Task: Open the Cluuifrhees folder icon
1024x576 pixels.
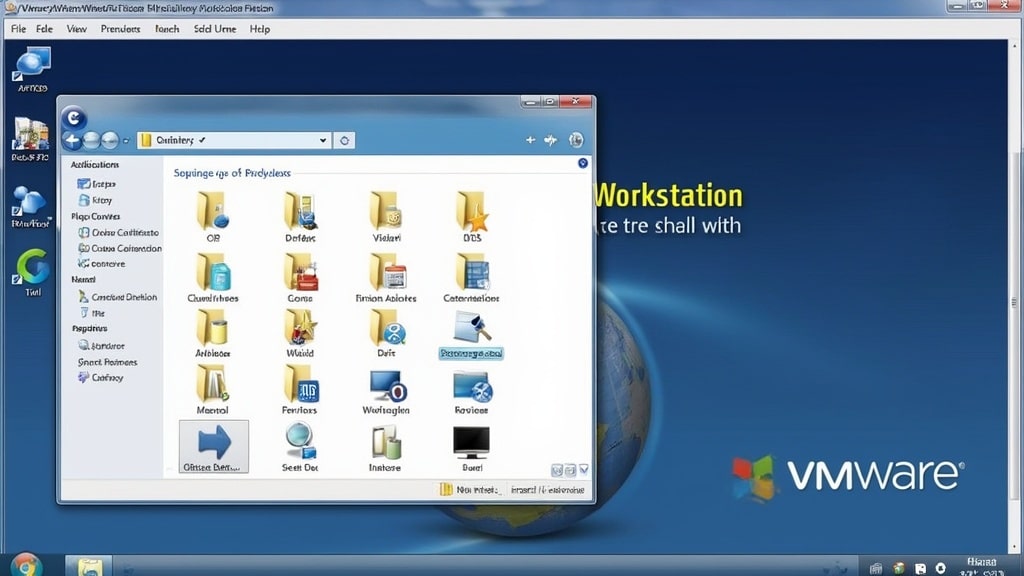Action: [213, 272]
